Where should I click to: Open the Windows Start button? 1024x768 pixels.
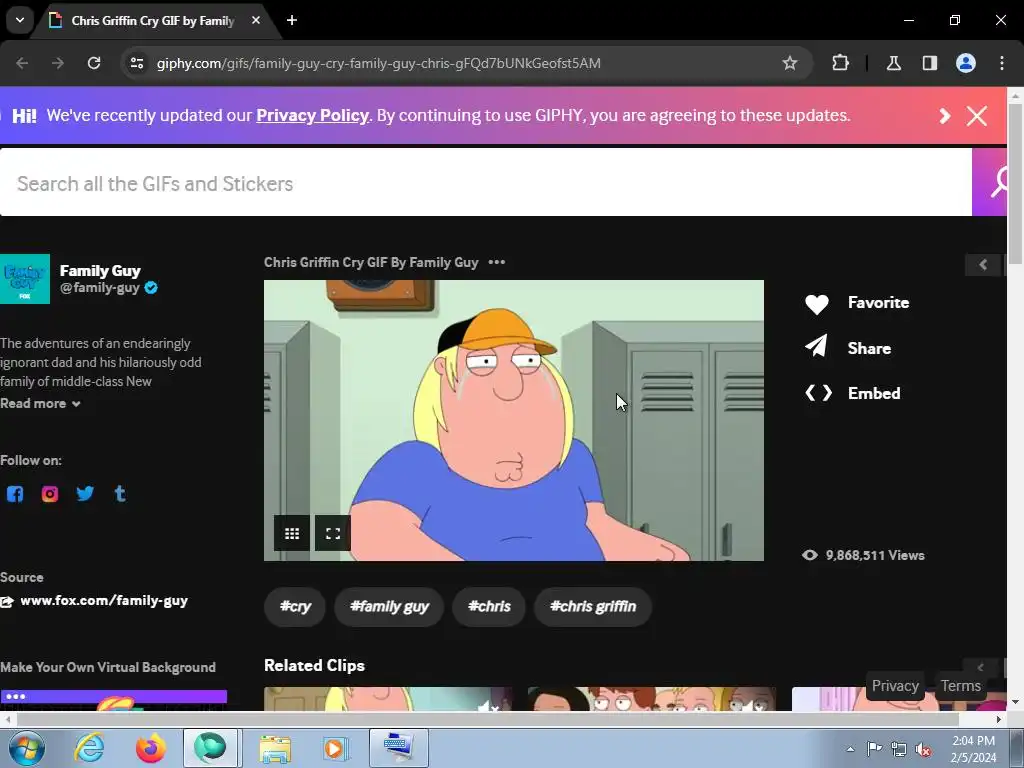pos(25,748)
